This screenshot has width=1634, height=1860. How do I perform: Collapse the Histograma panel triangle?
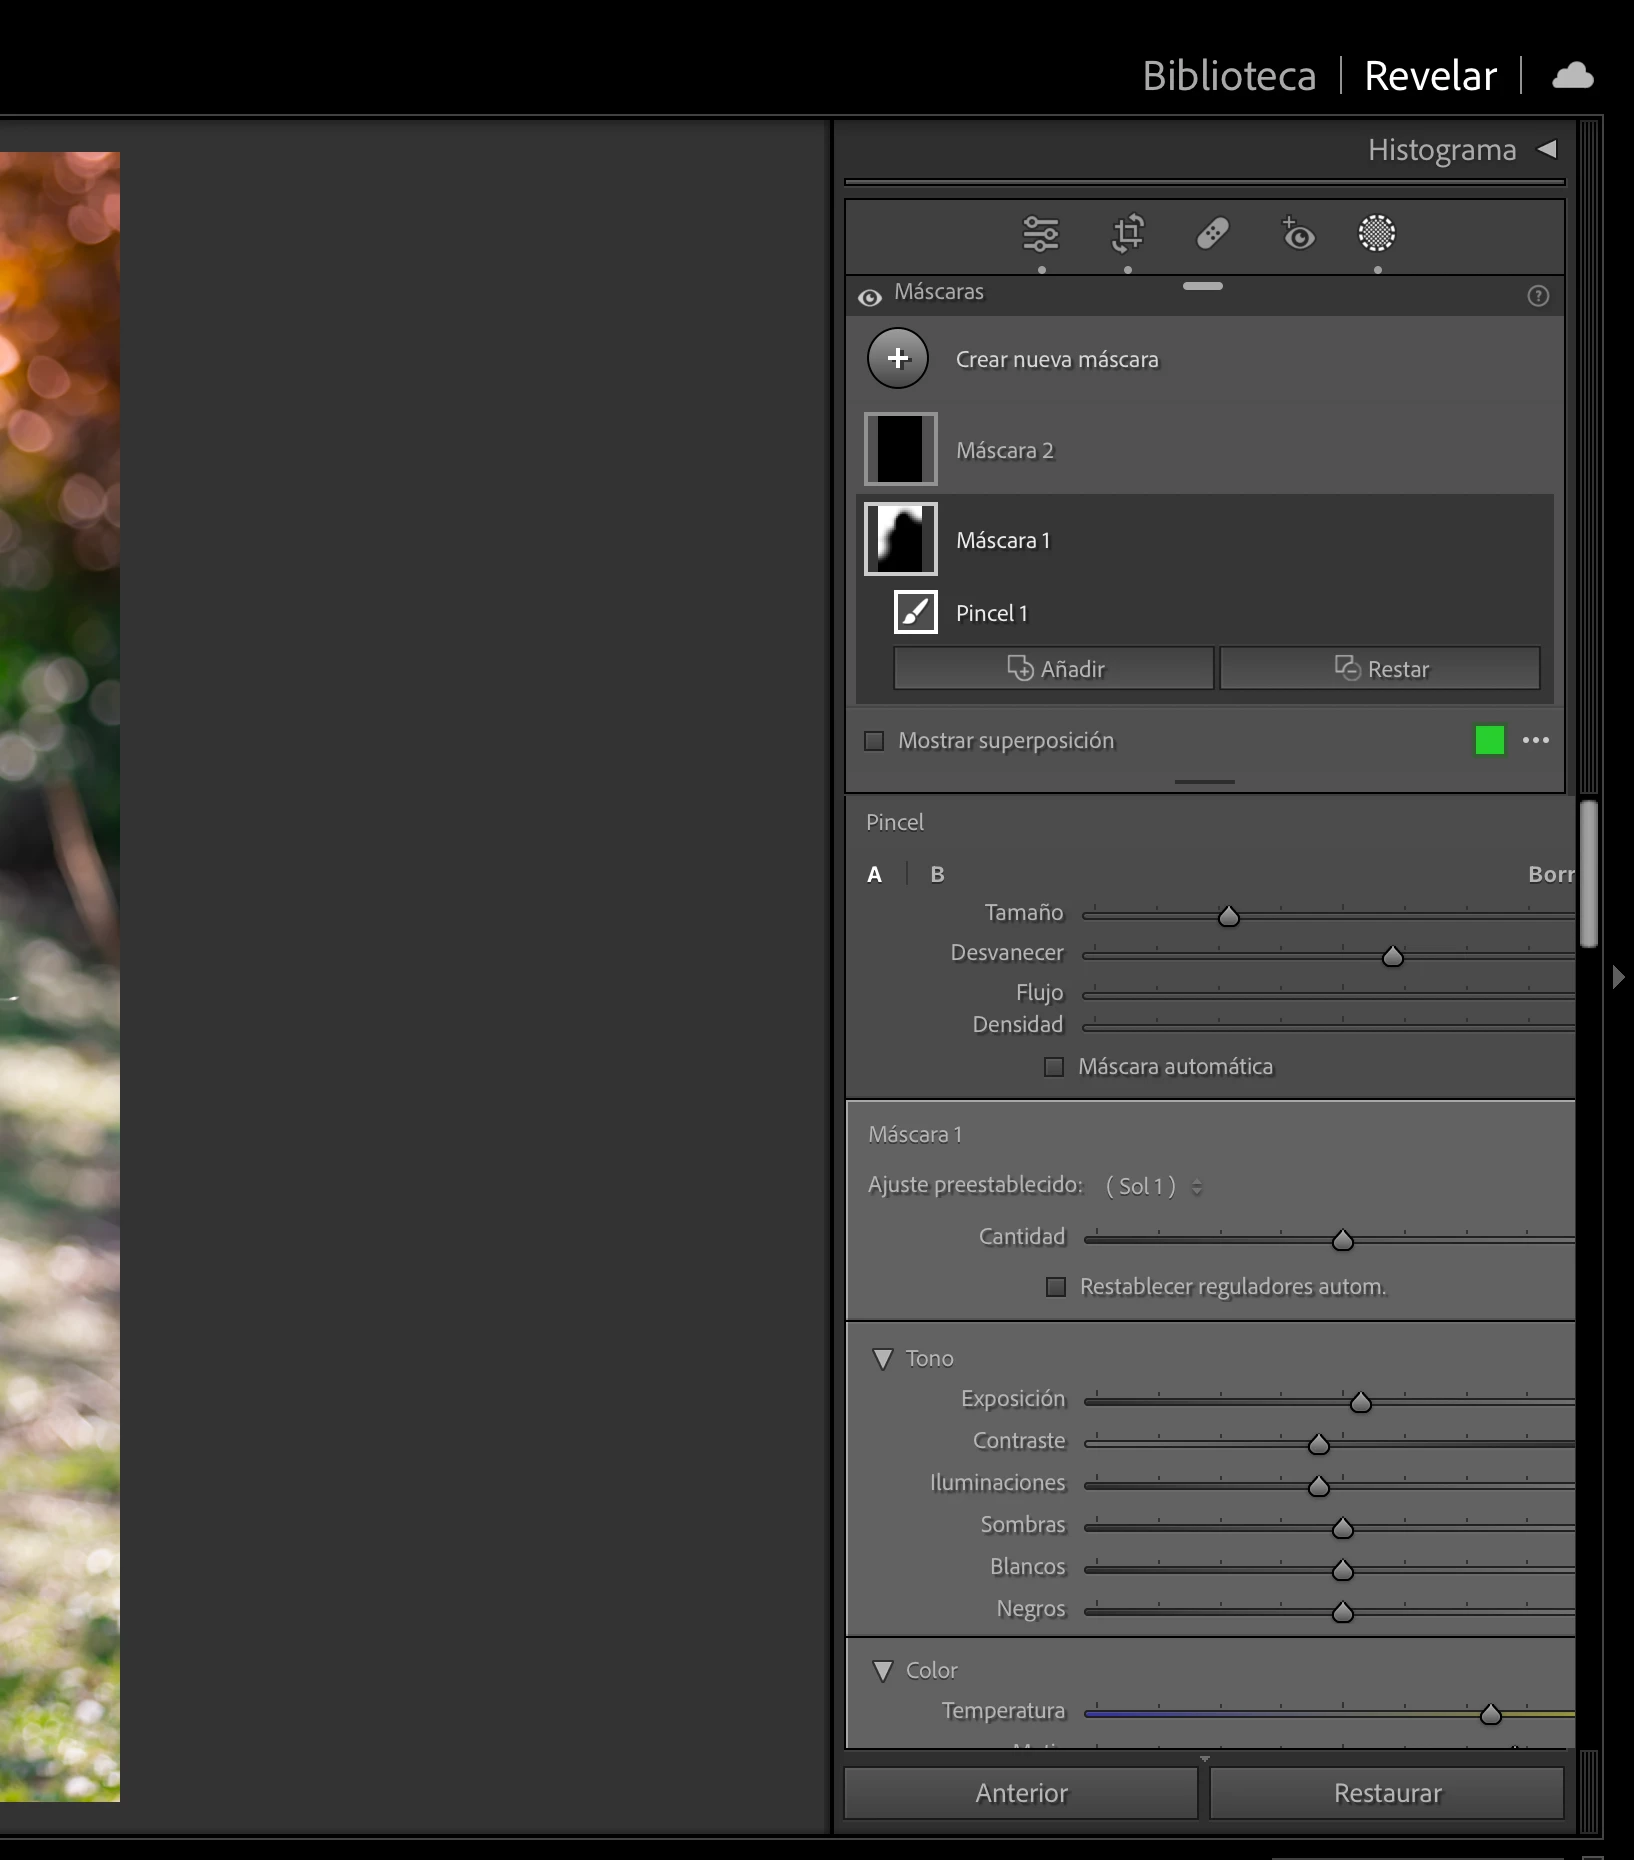tap(1547, 149)
